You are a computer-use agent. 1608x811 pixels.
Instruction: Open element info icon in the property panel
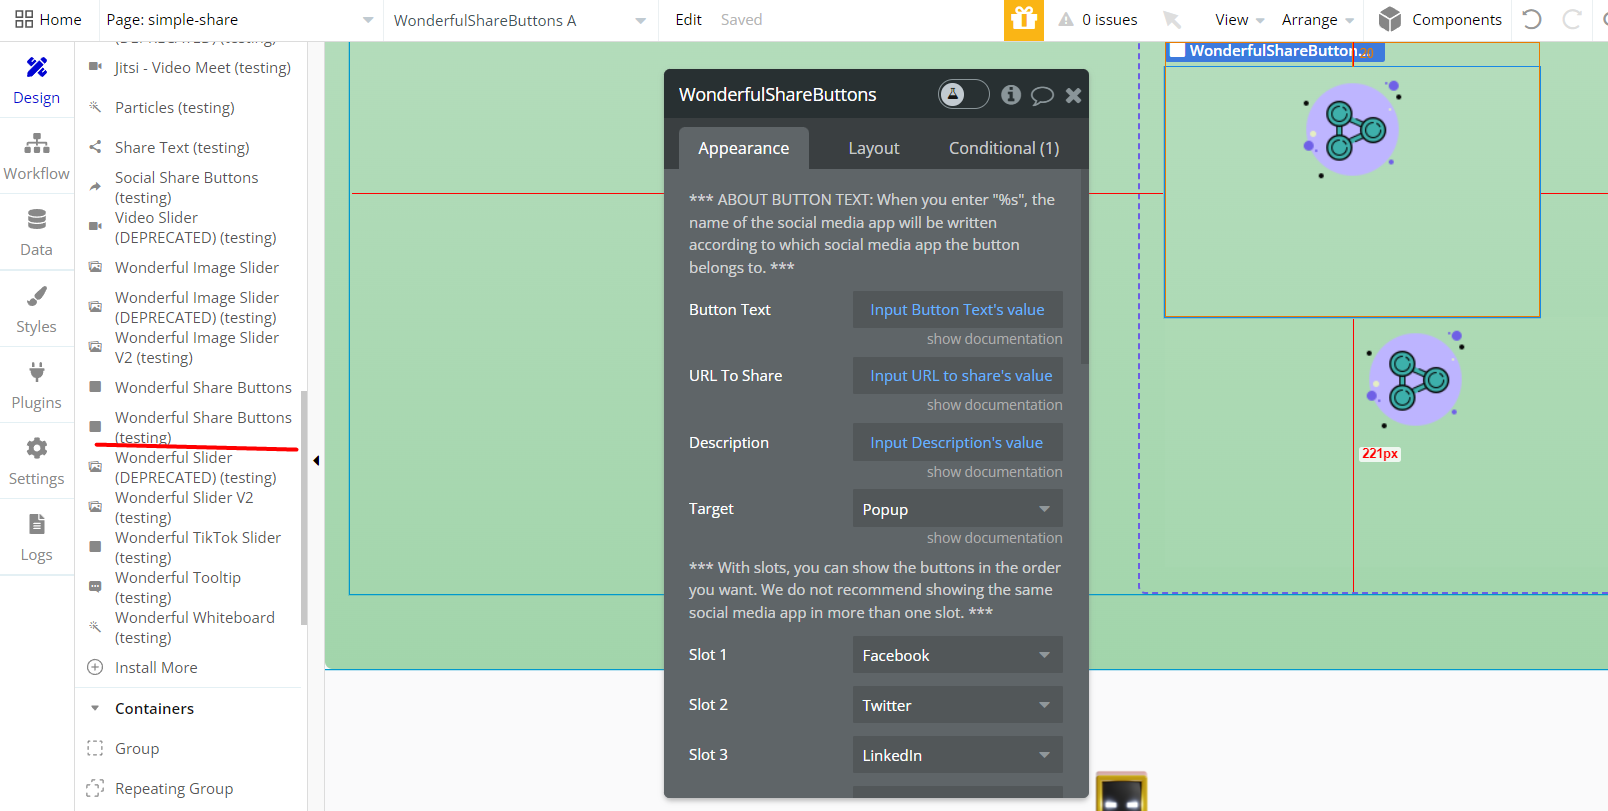point(1011,95)
